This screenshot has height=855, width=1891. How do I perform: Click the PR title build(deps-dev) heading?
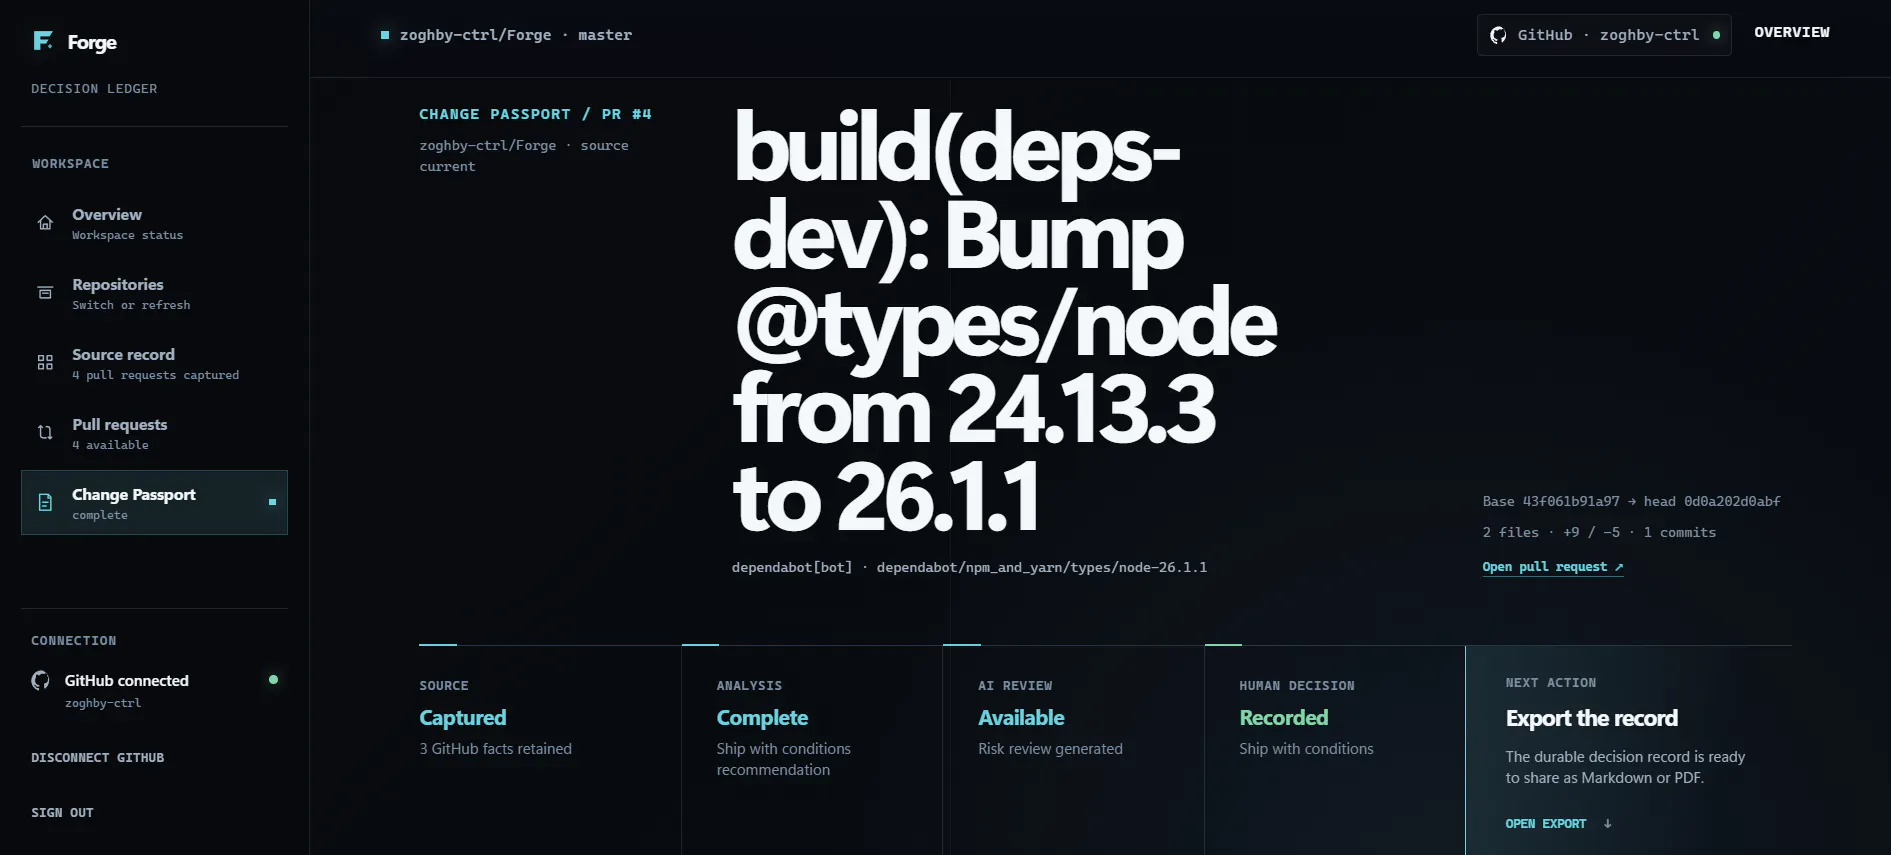click(x=1005, y=322)
